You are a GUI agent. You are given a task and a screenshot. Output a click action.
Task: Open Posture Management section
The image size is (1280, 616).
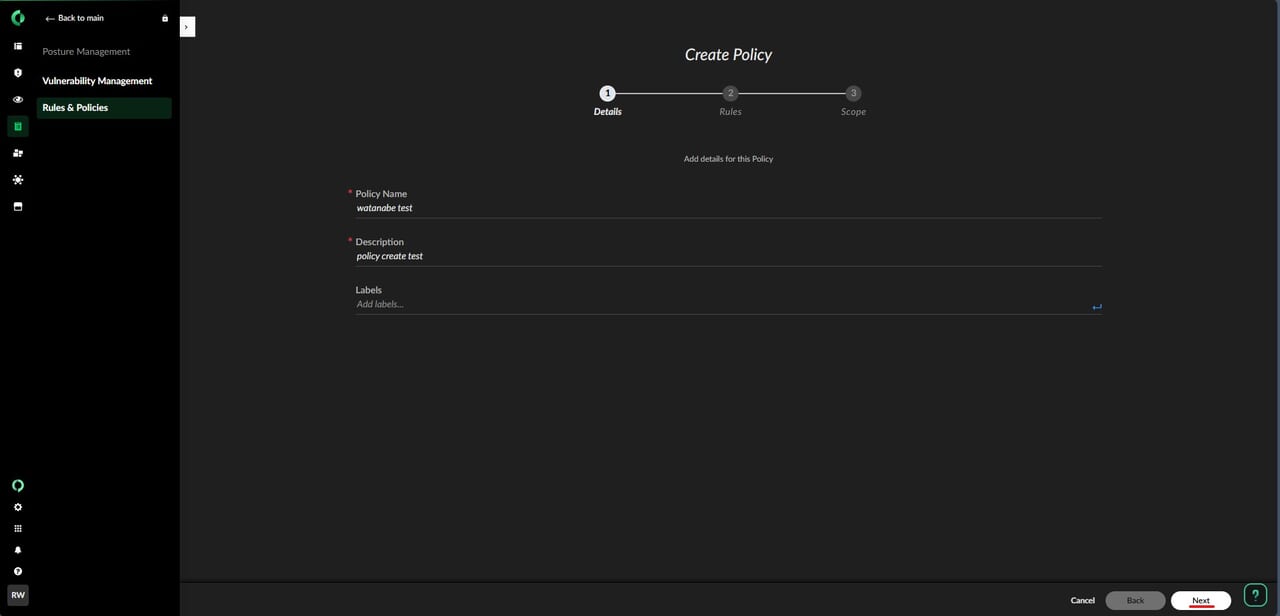point(86,51)
